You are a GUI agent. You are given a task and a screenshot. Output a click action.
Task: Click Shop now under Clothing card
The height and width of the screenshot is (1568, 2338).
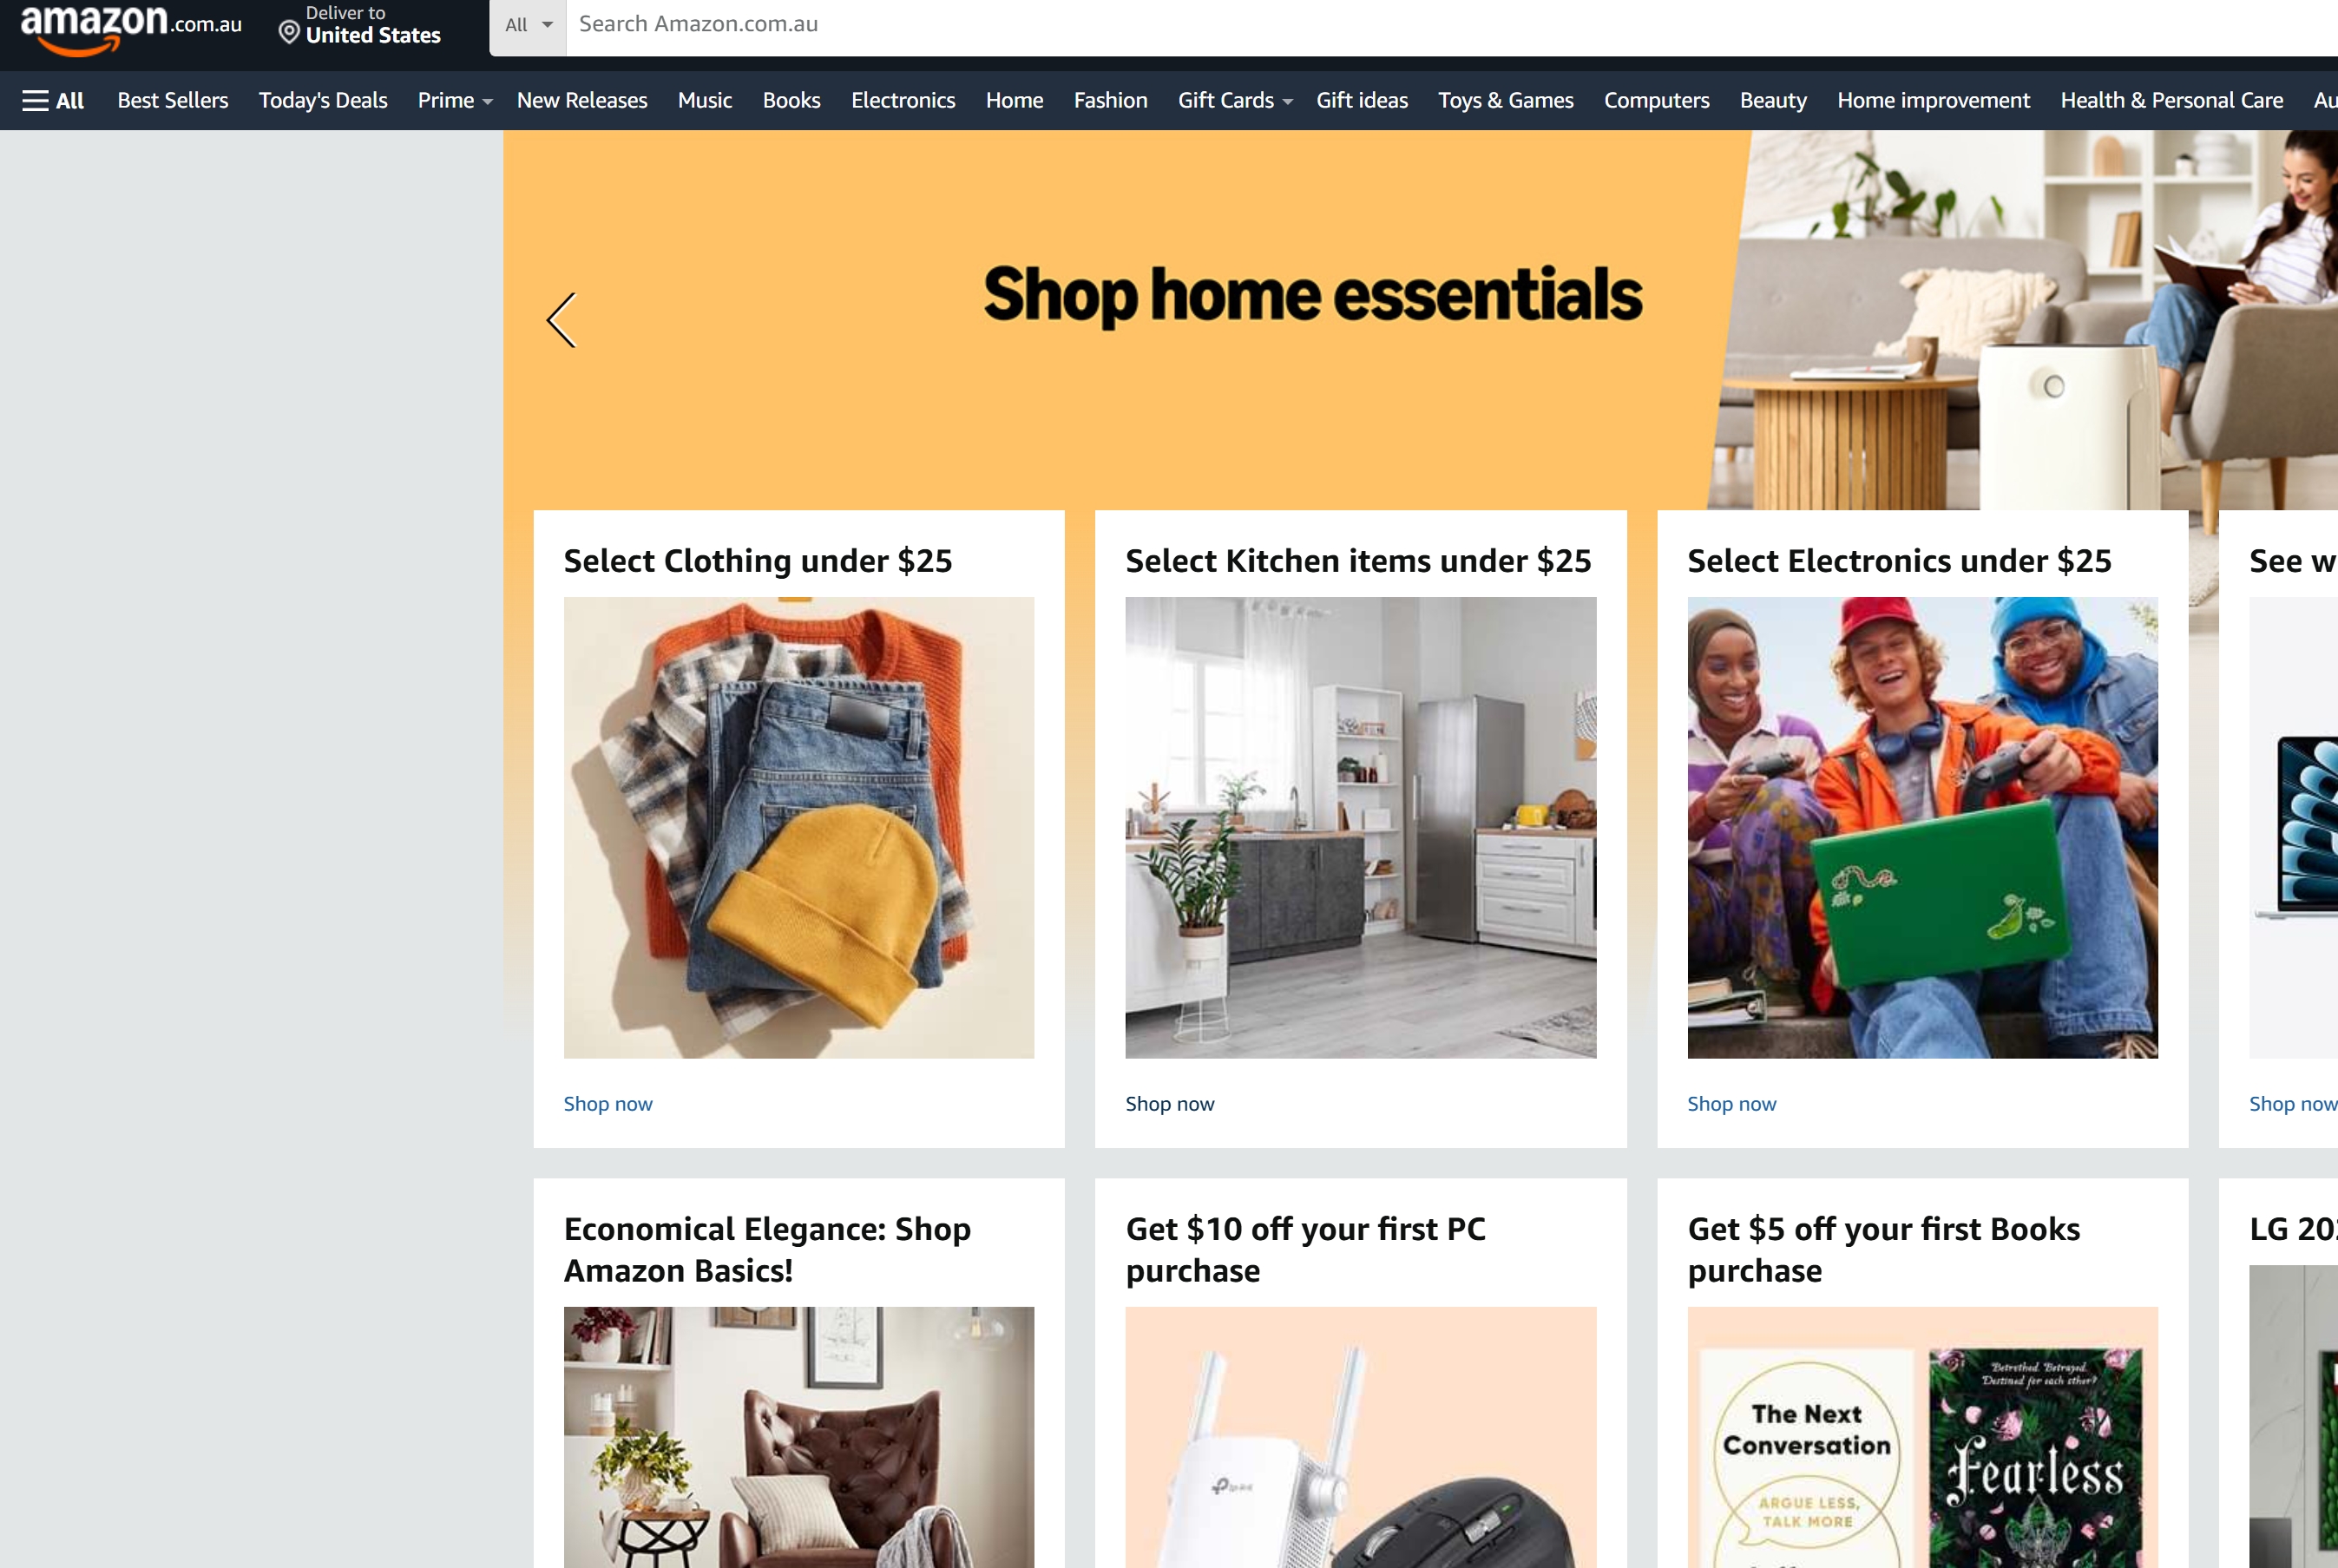coord(608,1103)
